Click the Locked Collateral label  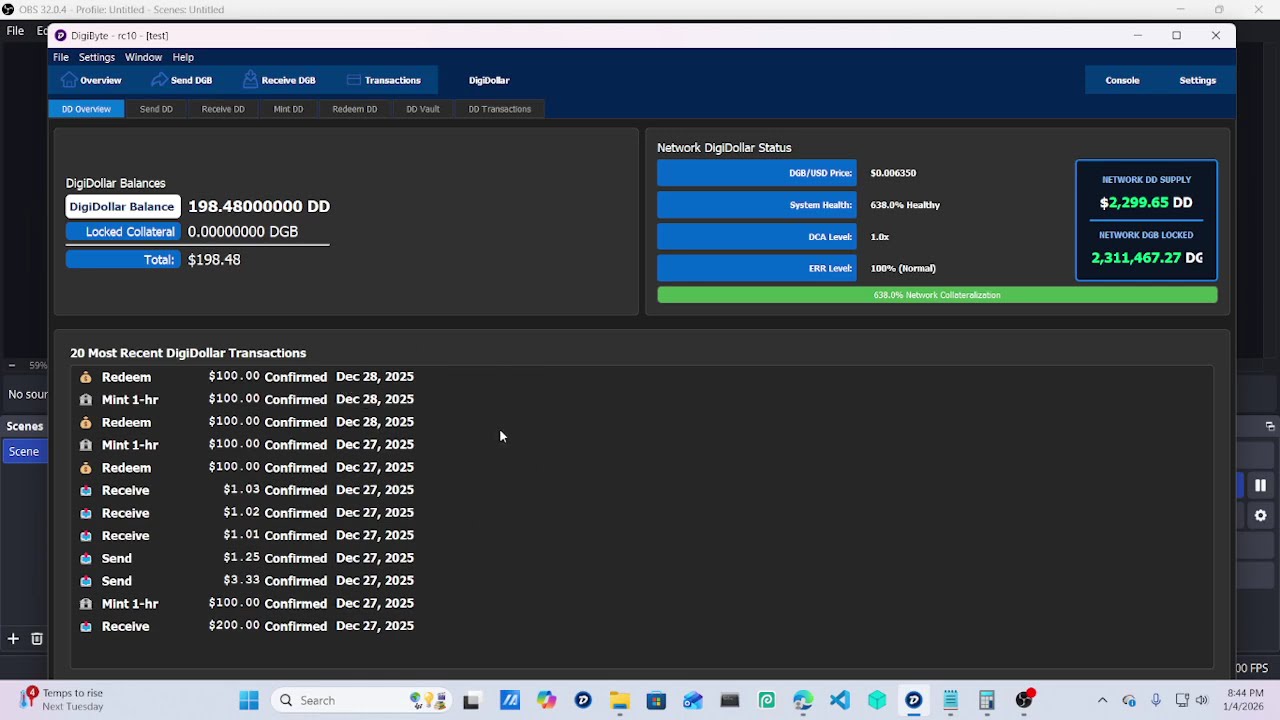123,232
